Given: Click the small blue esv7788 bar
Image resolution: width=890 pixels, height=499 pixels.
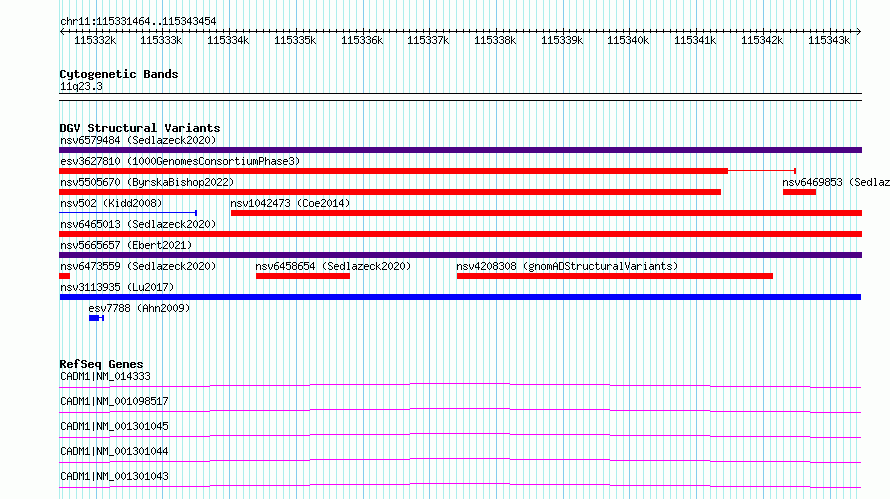Looking at the screenshot, I should click(x=96, y=318).
